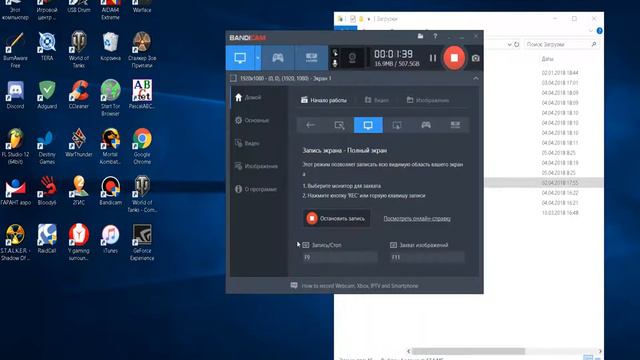Toggle webcam overlay icon in Bandicam toolbar
Screen dimensions: 640x360
[352, 58]
